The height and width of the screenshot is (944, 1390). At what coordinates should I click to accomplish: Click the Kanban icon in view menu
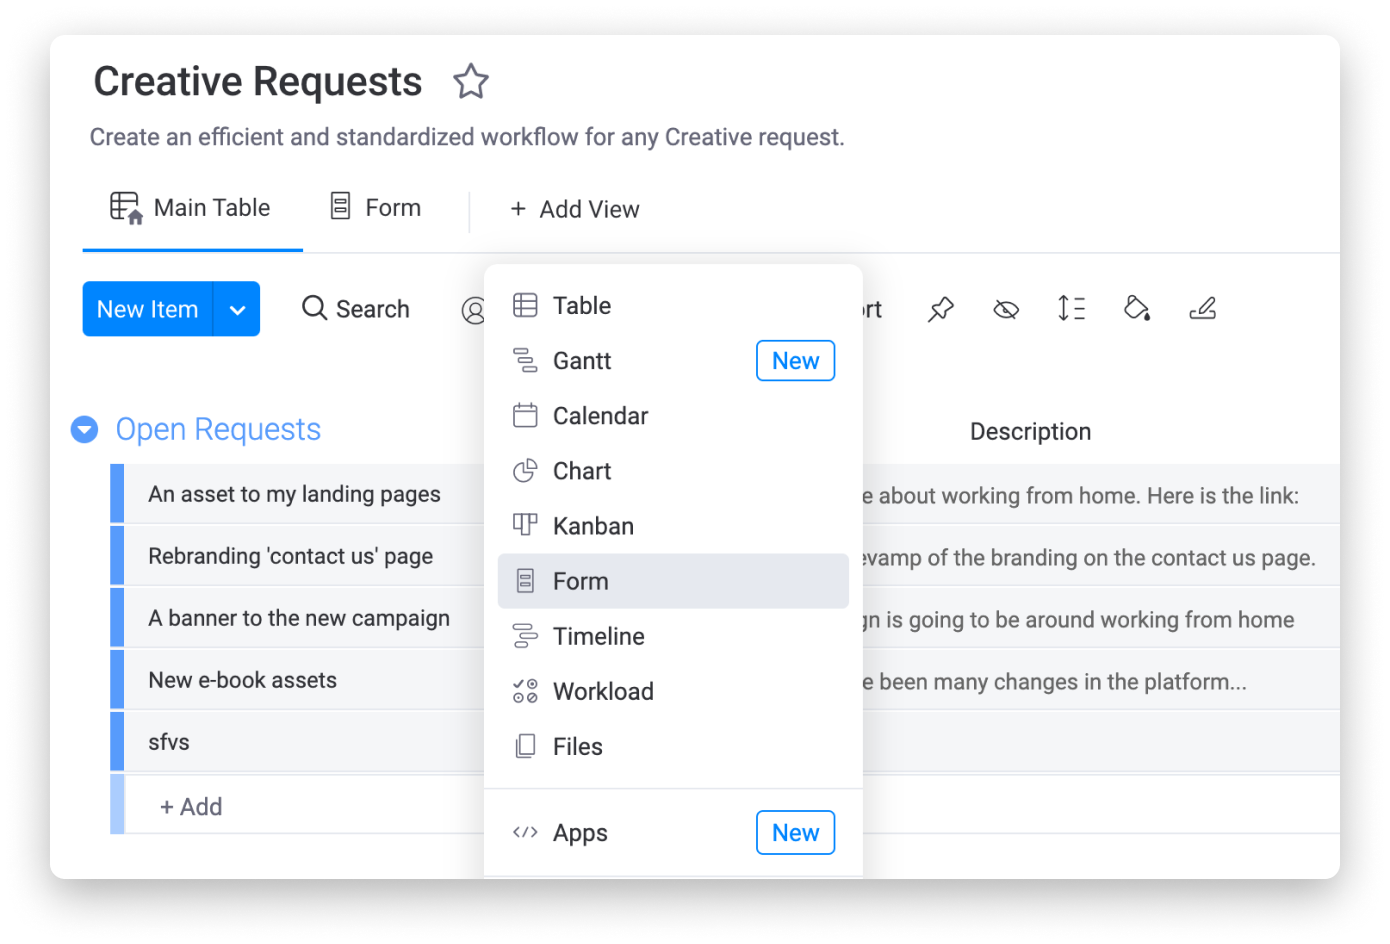tap(525, 525)
